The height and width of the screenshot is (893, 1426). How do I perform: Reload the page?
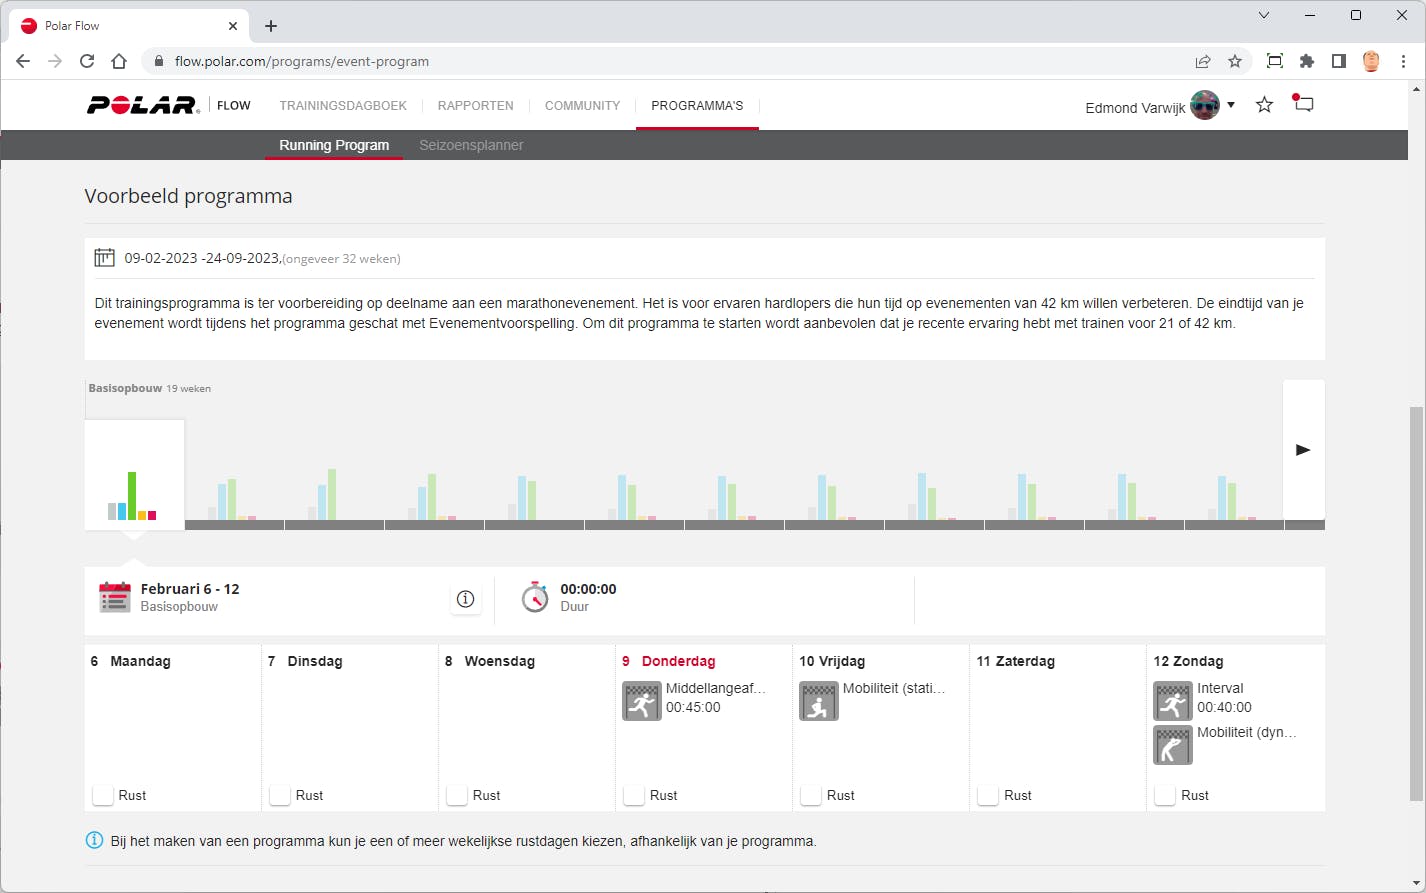87,61
